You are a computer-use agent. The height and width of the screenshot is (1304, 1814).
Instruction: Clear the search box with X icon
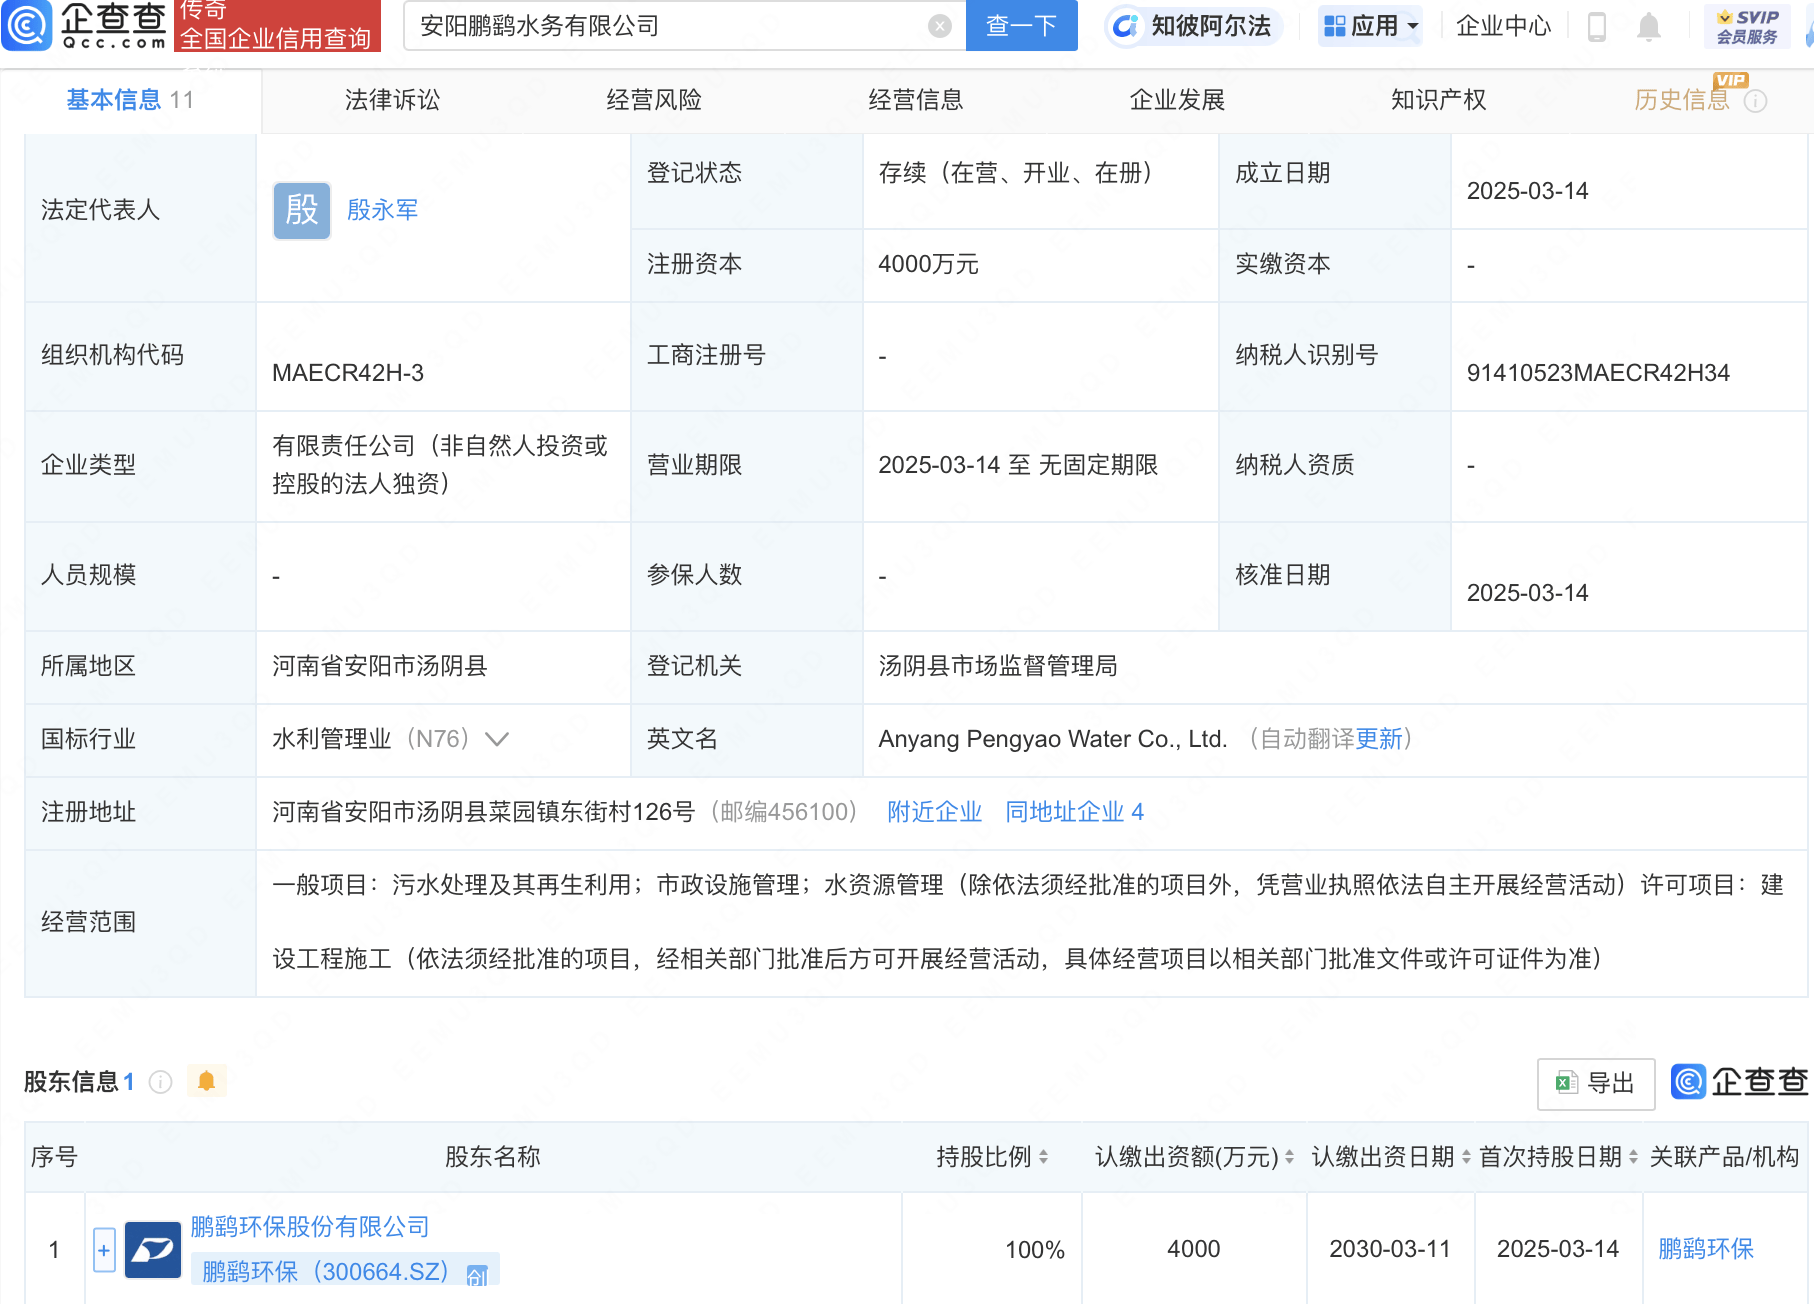pos(939,26)
